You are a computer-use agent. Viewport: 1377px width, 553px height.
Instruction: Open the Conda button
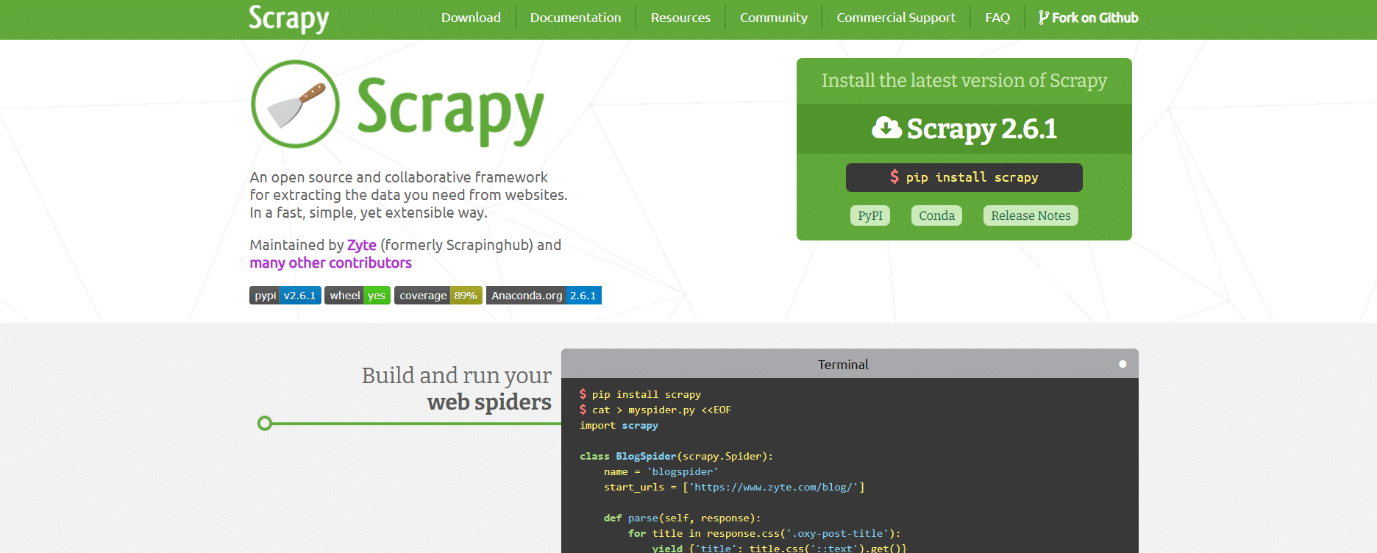(x=937, y=215)
